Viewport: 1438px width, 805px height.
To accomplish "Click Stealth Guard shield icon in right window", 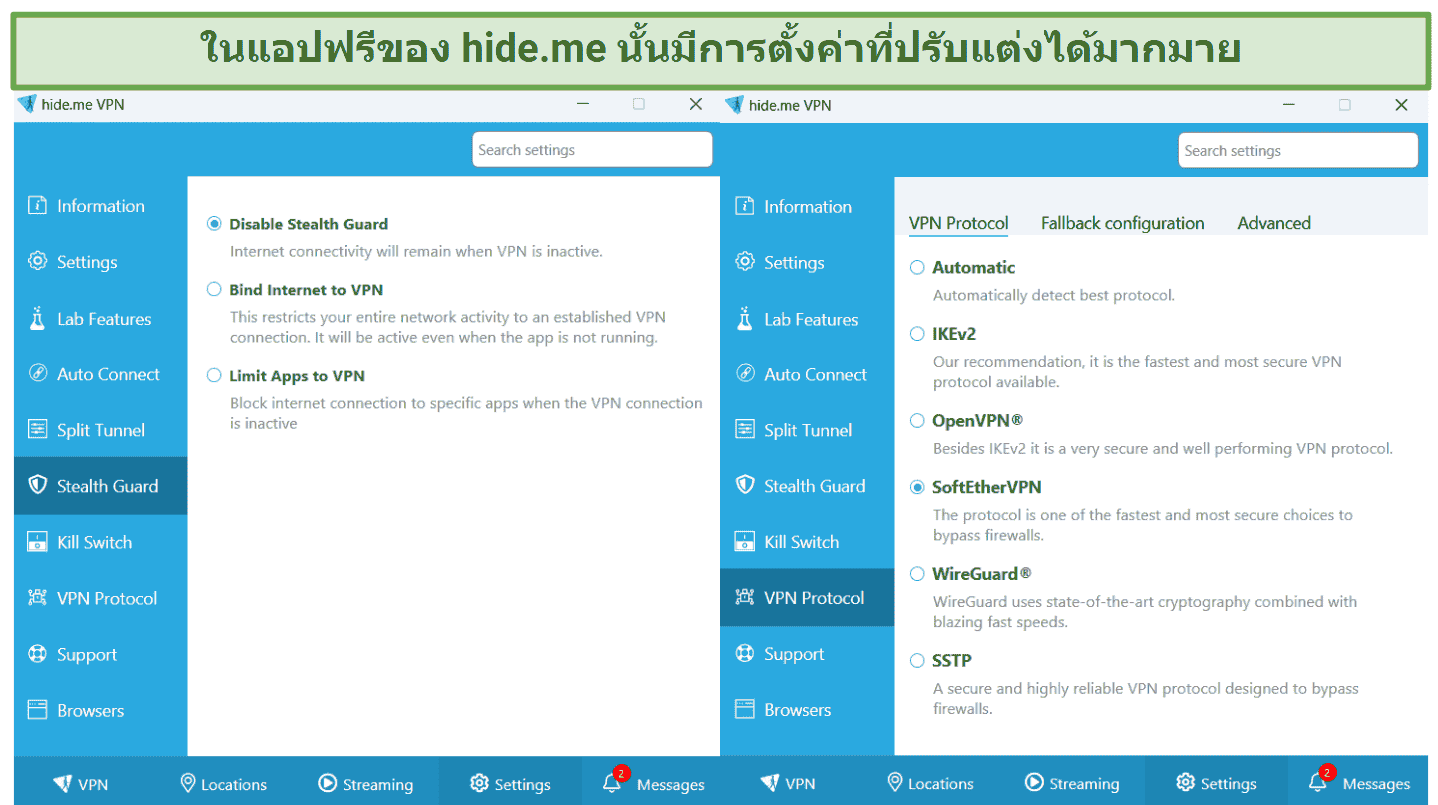I will (745, 486).
